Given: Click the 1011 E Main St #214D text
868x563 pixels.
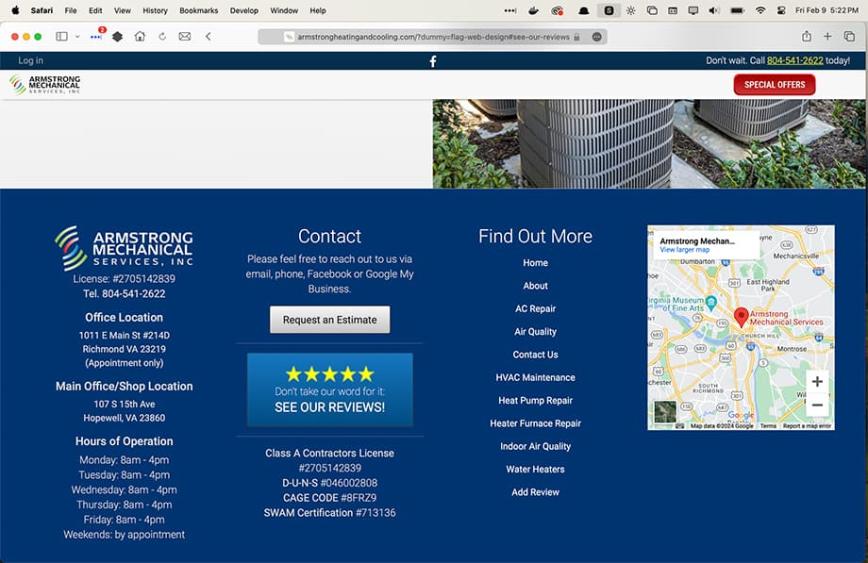Looking at the screenshot, I should click(x=124, y=335).
